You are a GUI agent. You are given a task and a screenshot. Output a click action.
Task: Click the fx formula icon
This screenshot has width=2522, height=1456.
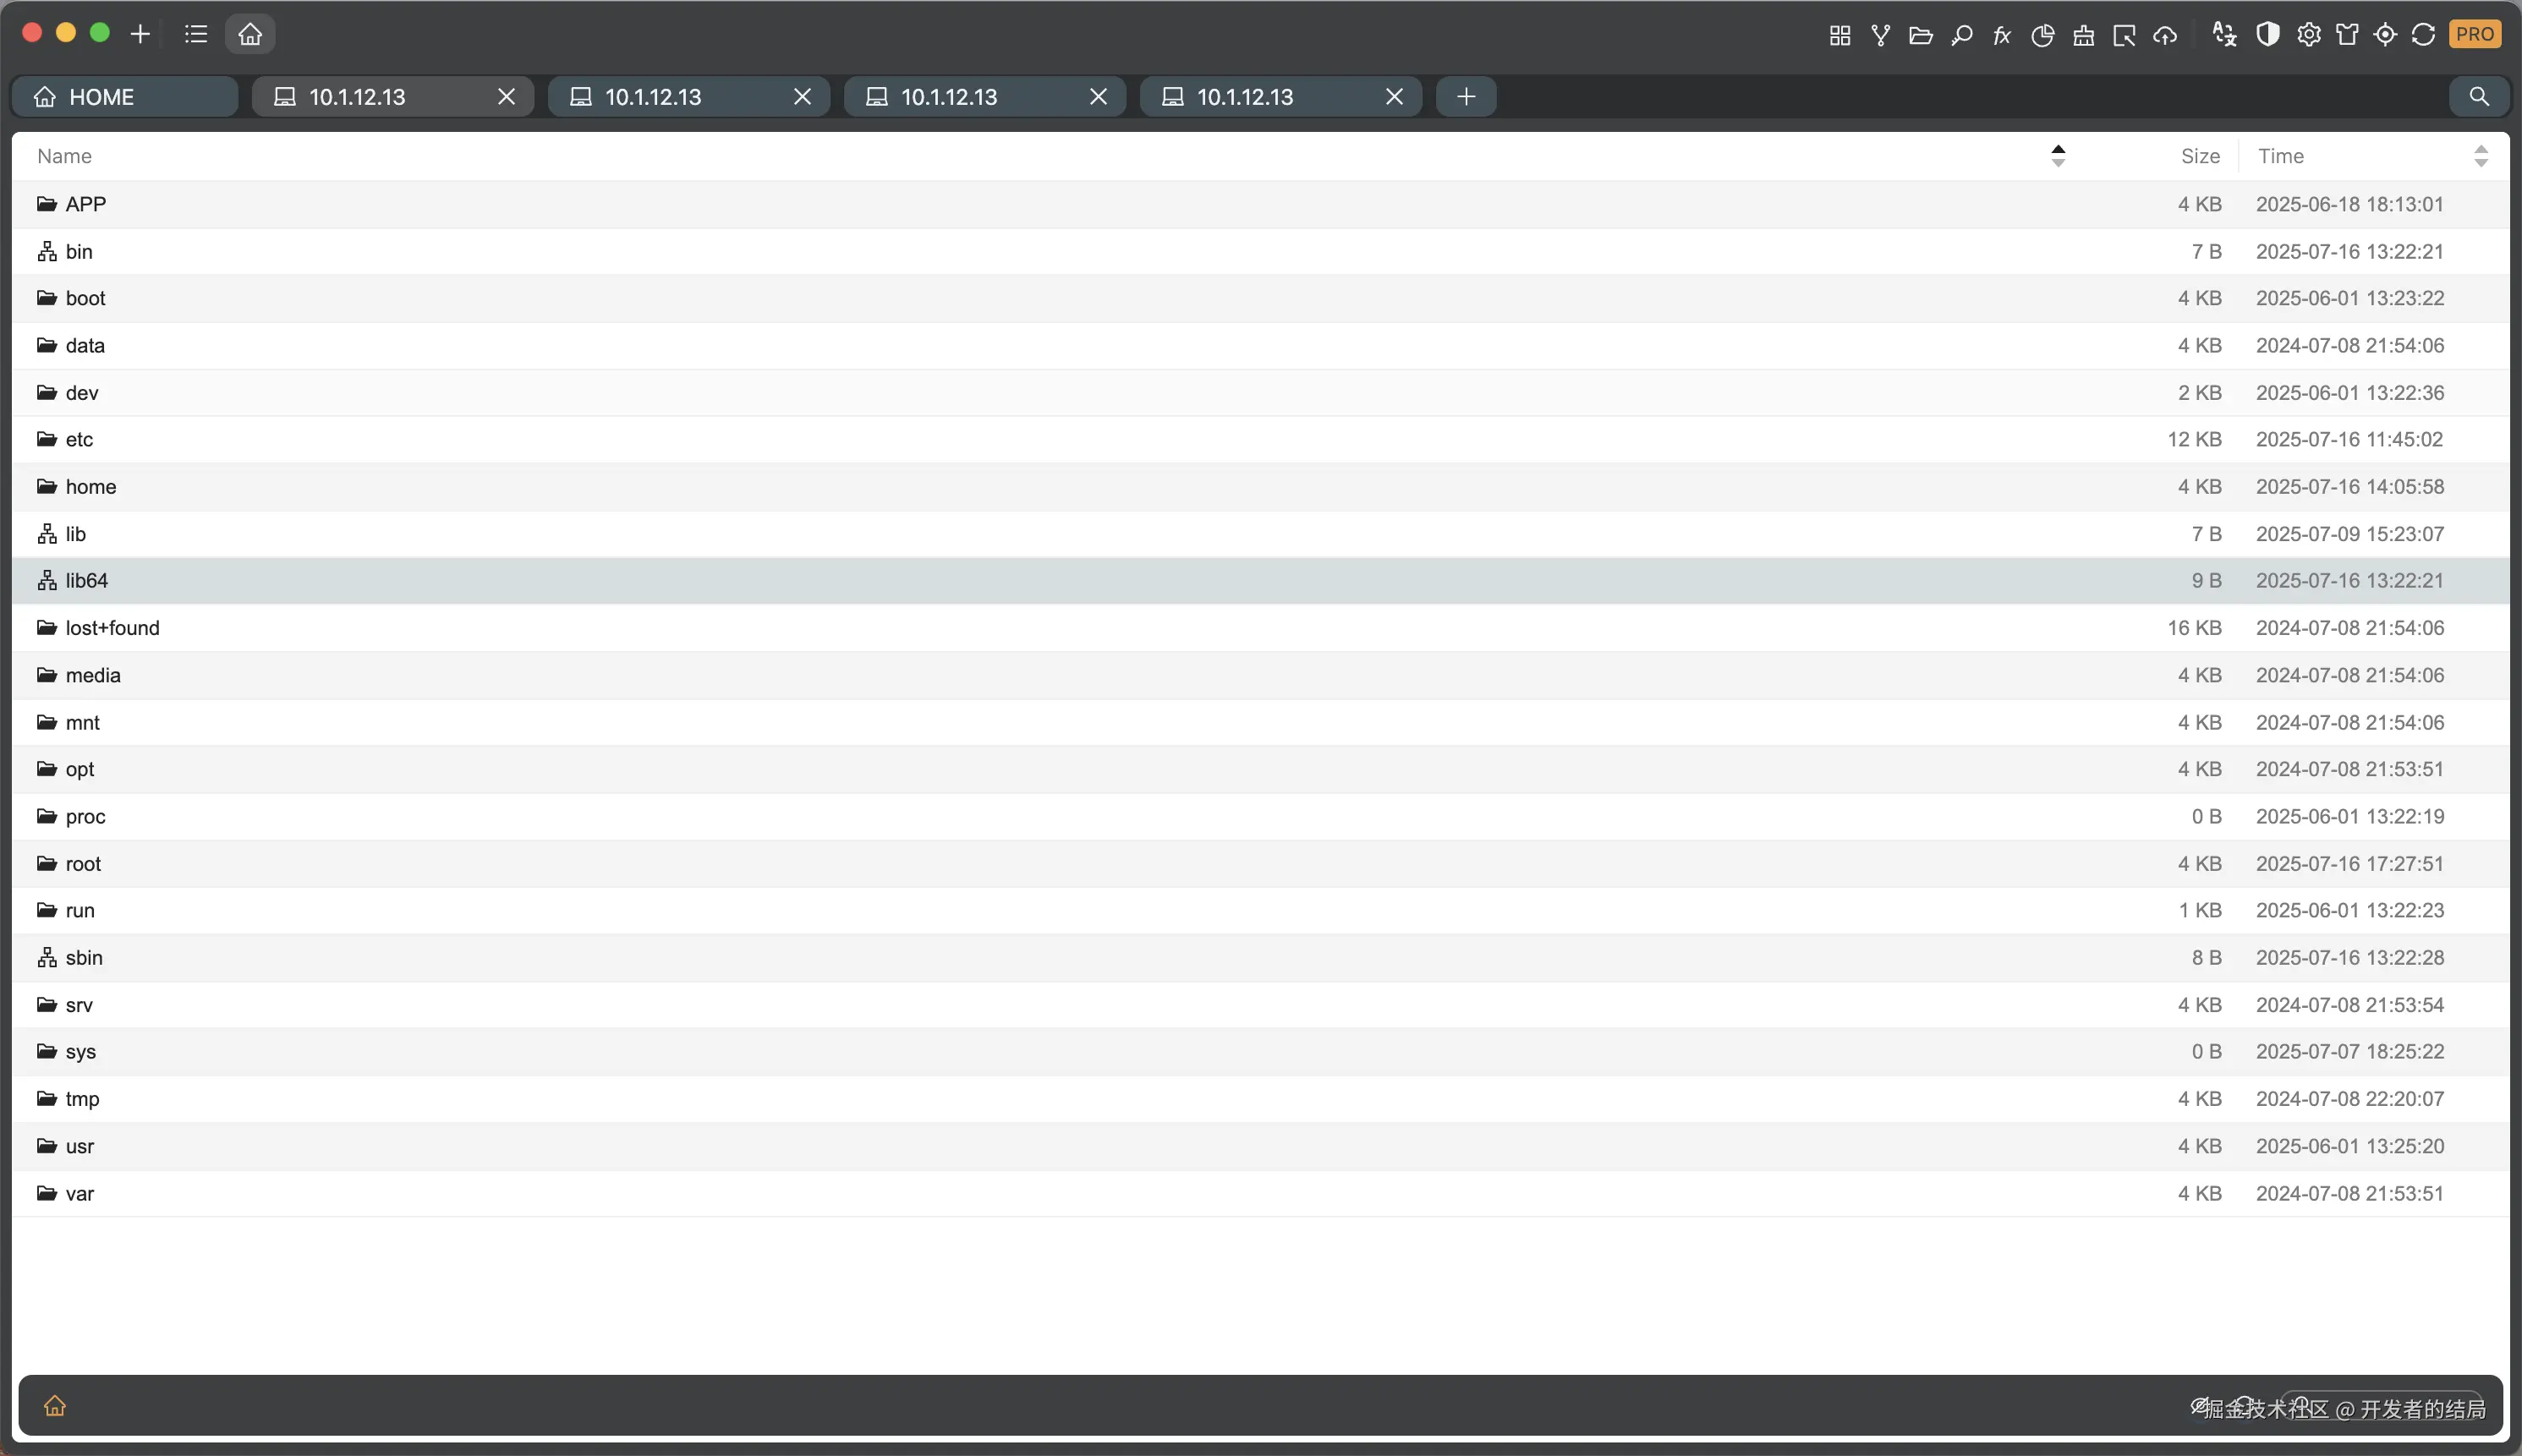pos(2001,36)
